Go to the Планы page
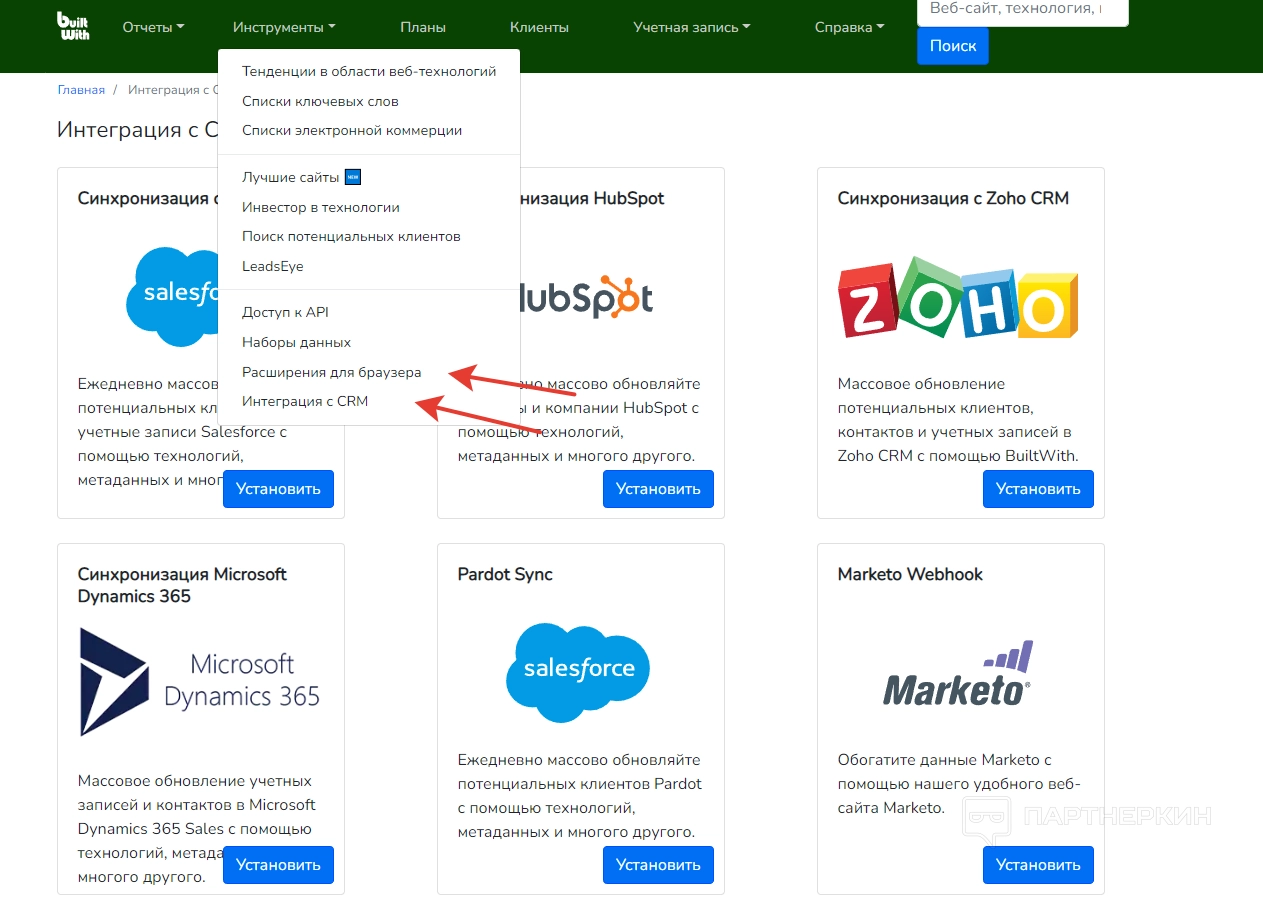Screen dimensions: 1263x901 tap(423, 28)
